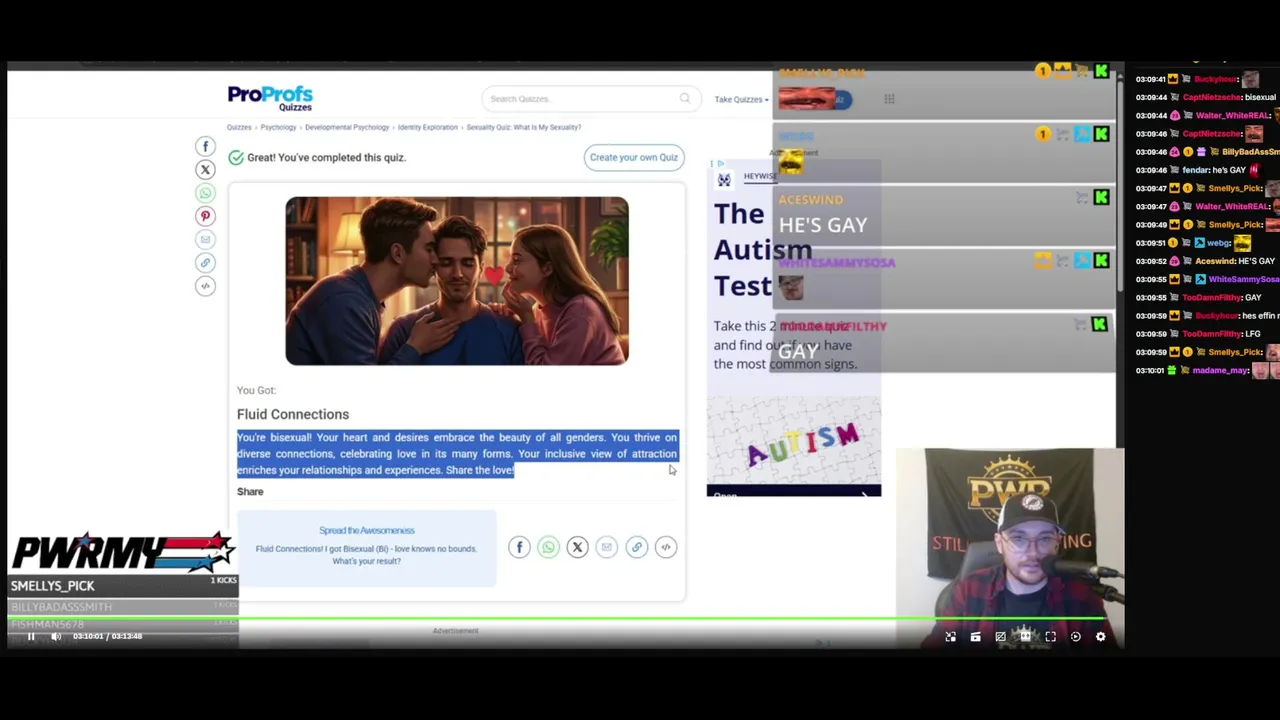Viewport: 1280px width, 720px height.
Task: Open the Psychology breadcrumb link
Action: (278, 127)
